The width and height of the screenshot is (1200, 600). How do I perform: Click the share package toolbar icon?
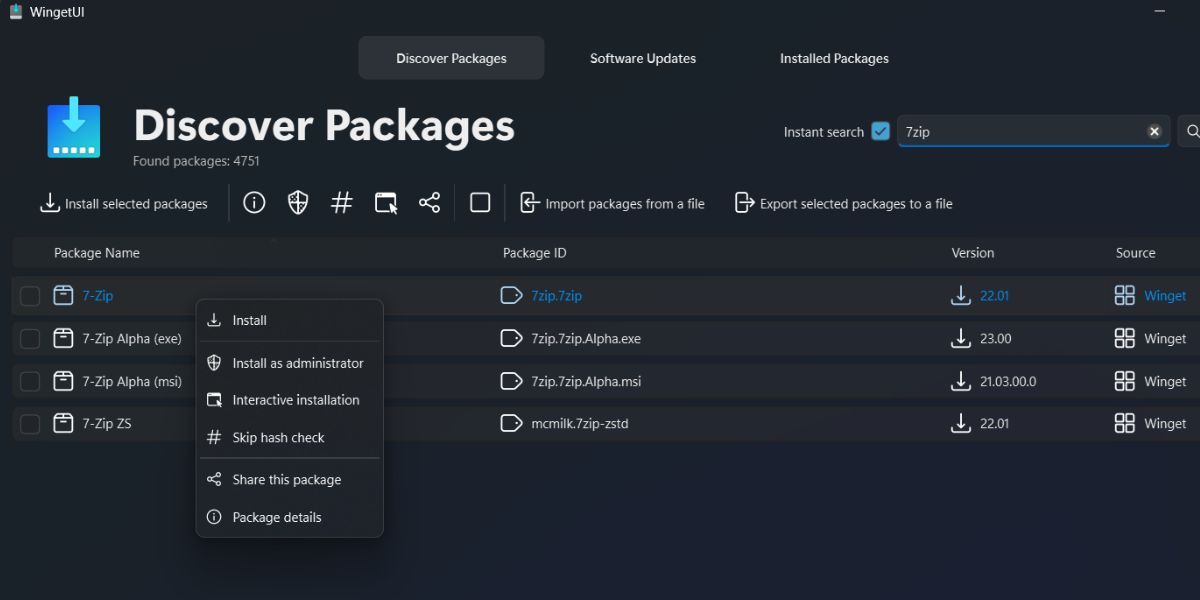pyautogui.click(x=430, y=203)
